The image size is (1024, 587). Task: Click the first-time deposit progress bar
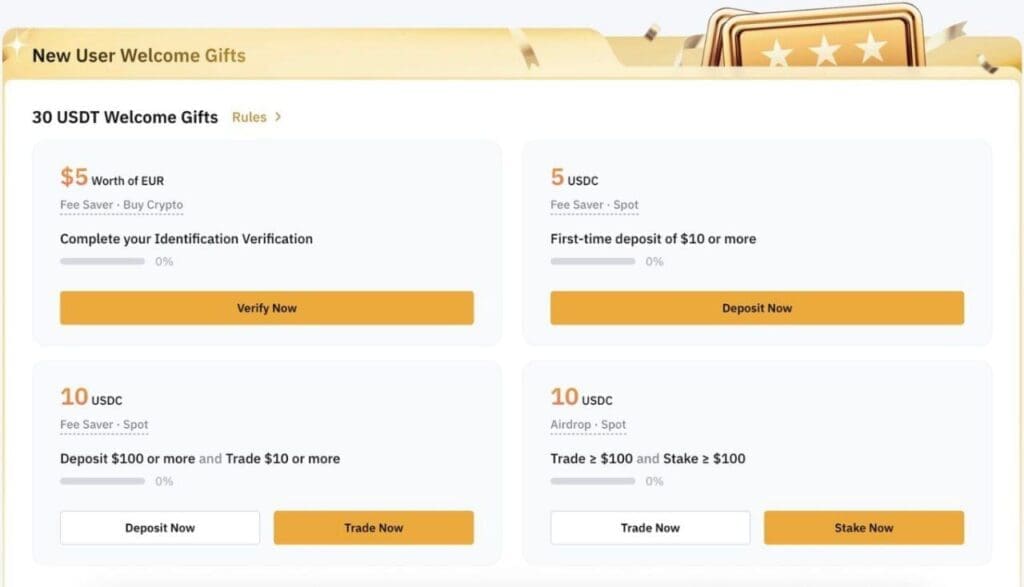tap(592, 262)
